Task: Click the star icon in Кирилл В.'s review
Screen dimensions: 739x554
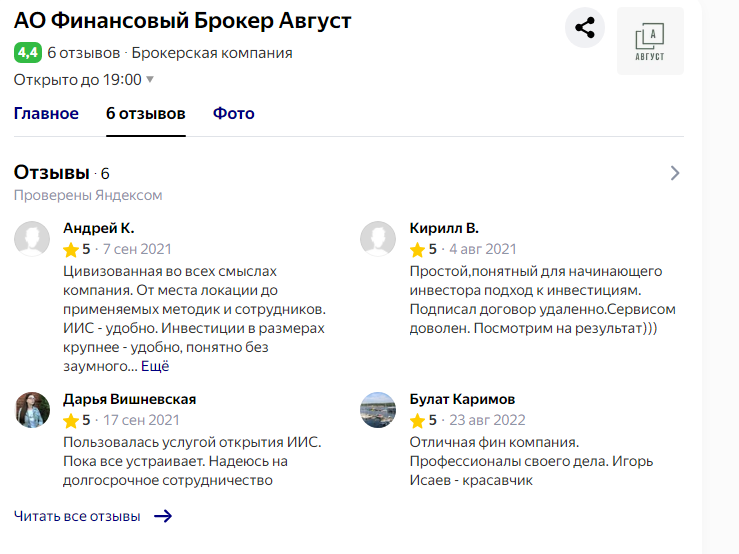Action: click(418, 249)
